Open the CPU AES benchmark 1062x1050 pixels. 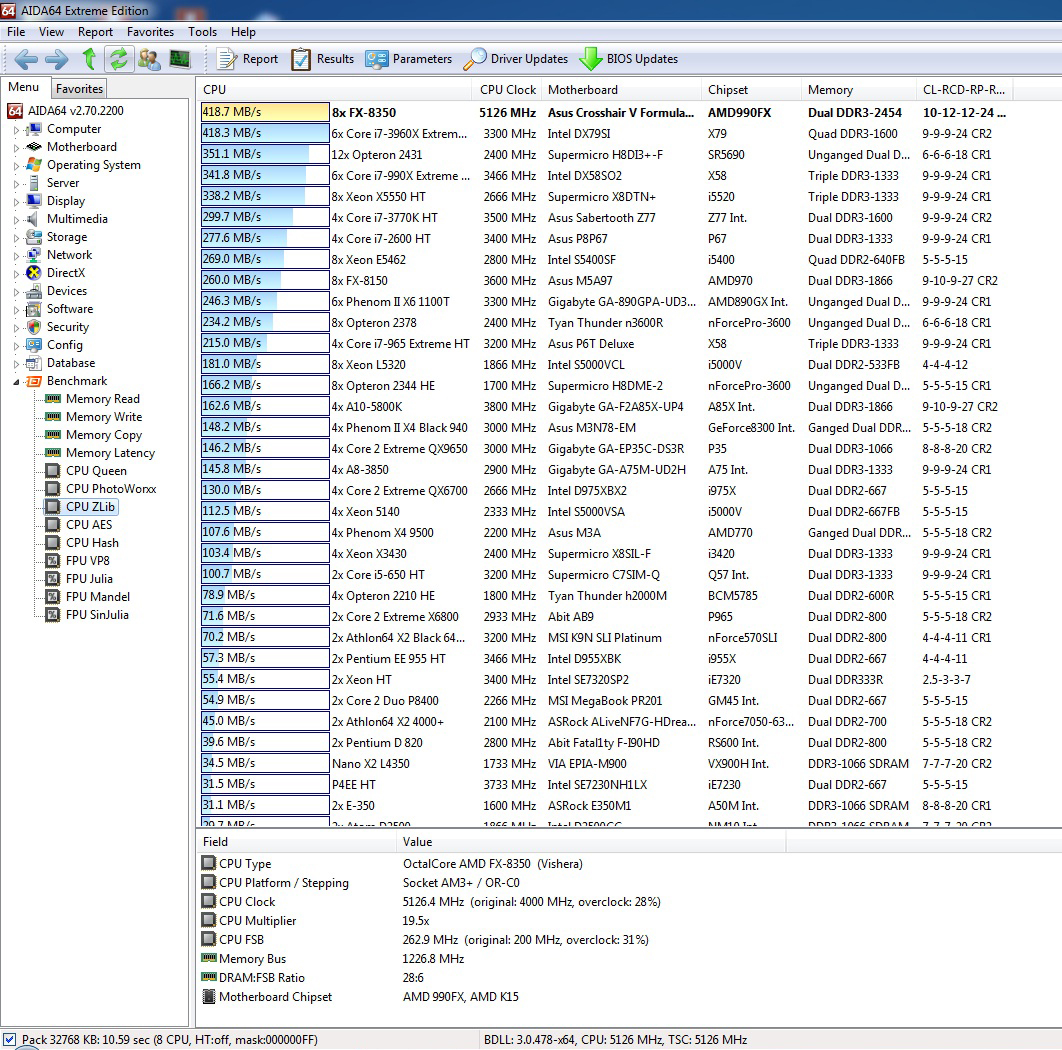pyautogui.click(x=89, y=524)
